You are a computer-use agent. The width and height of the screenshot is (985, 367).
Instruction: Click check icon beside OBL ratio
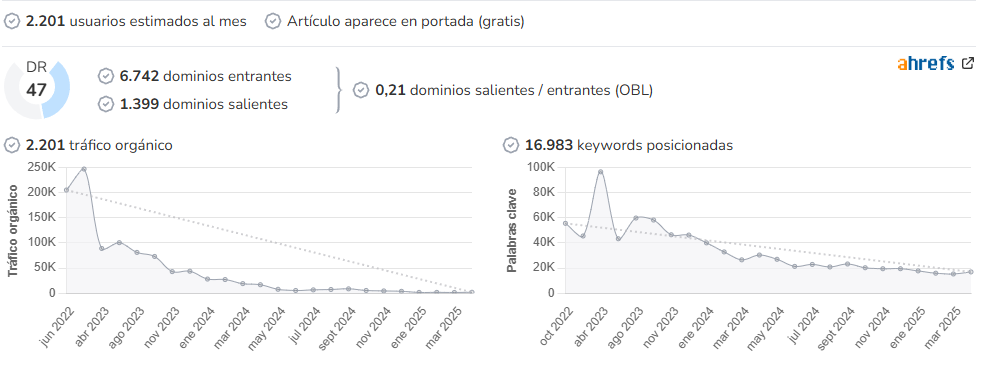point(361,90)
